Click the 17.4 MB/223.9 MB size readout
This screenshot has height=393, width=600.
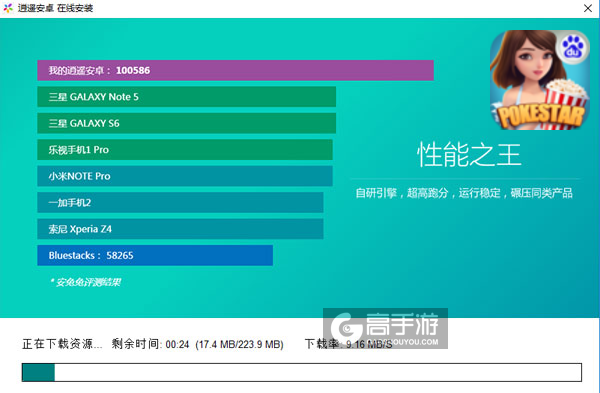240,344
